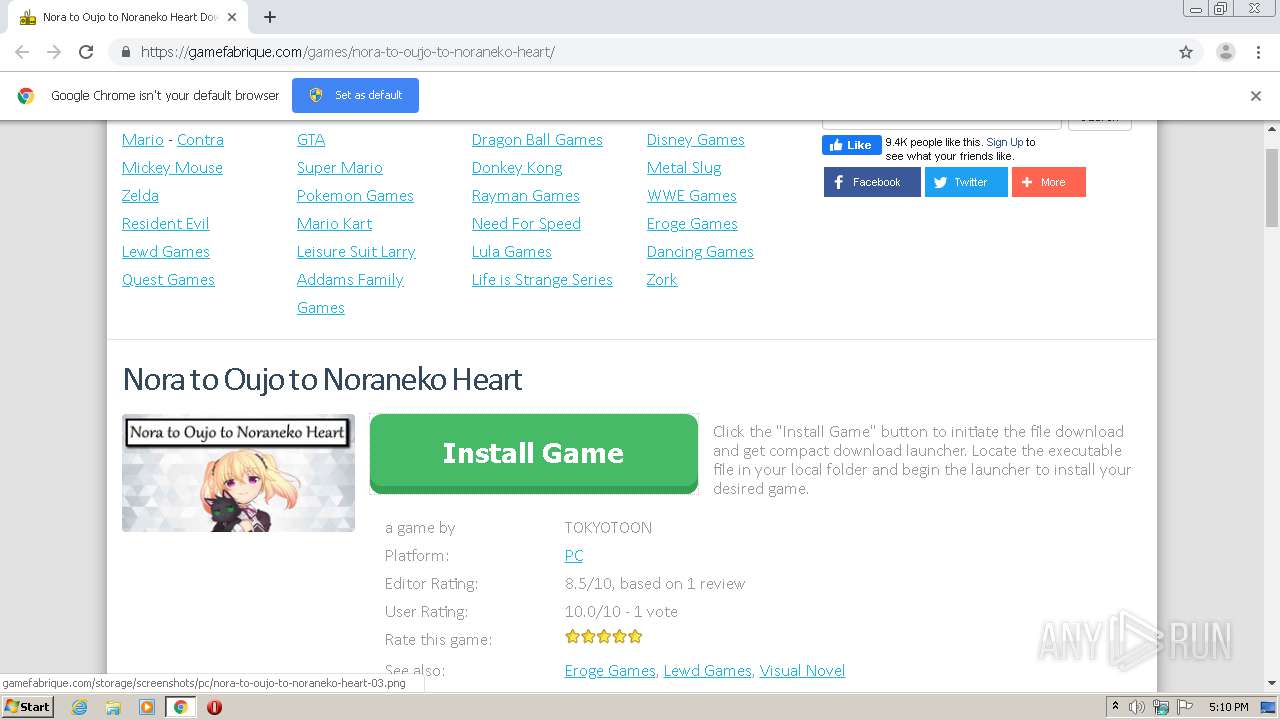Open the WWE Games link
1280x720 pixels.
tap(692, 196)
